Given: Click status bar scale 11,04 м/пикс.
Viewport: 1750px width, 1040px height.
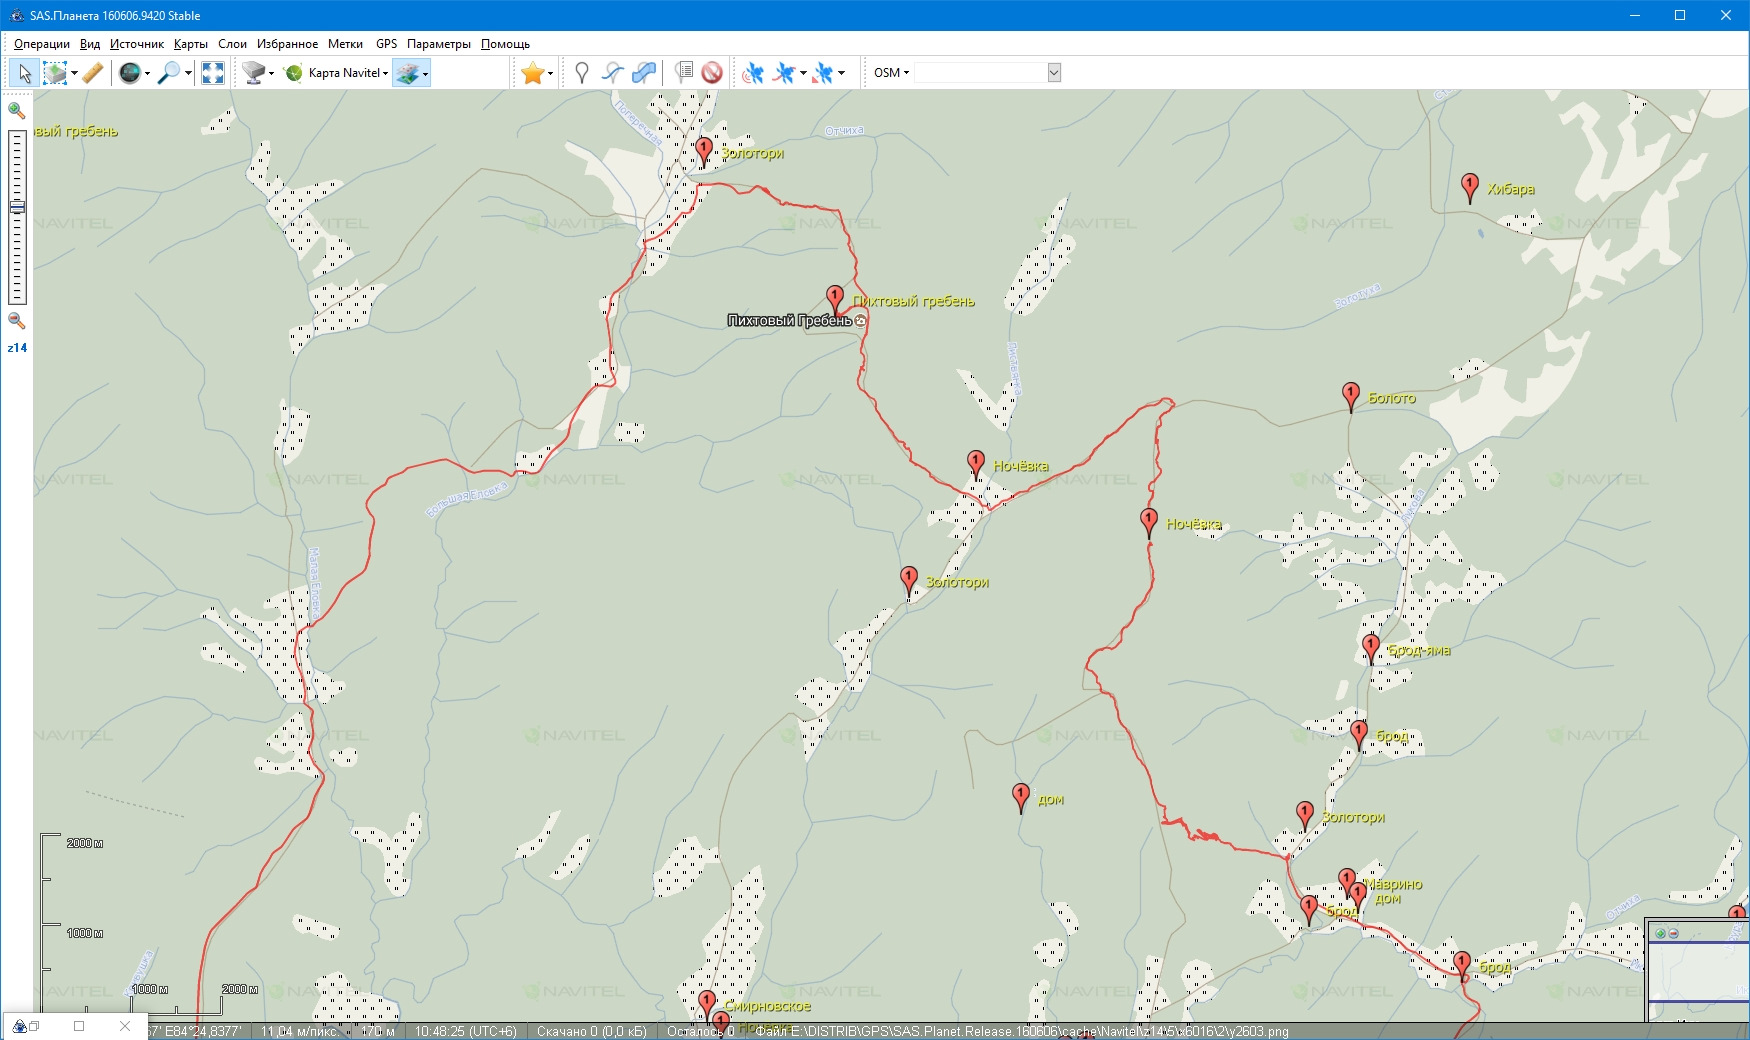Looking at the screenshot, I should pyautogui.click(x=299, y=1031).
